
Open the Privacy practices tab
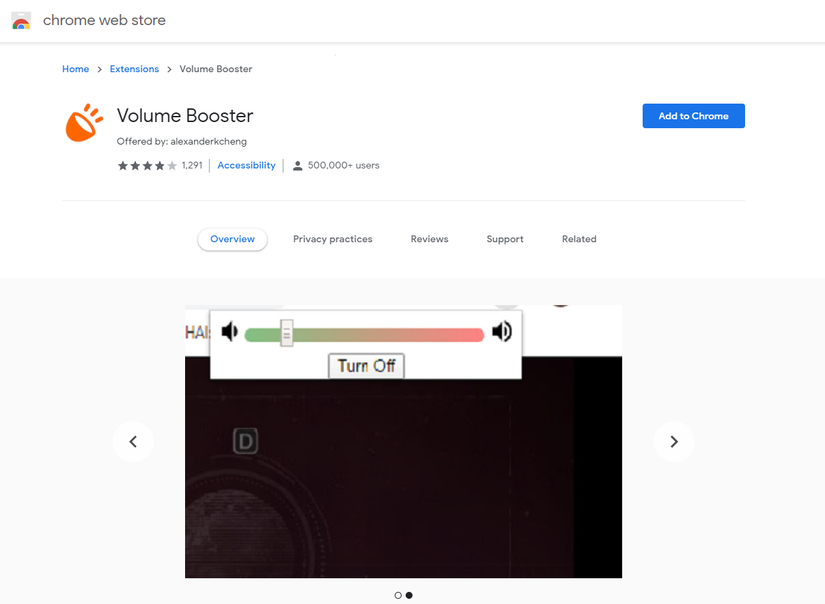[x=333, y=239]
